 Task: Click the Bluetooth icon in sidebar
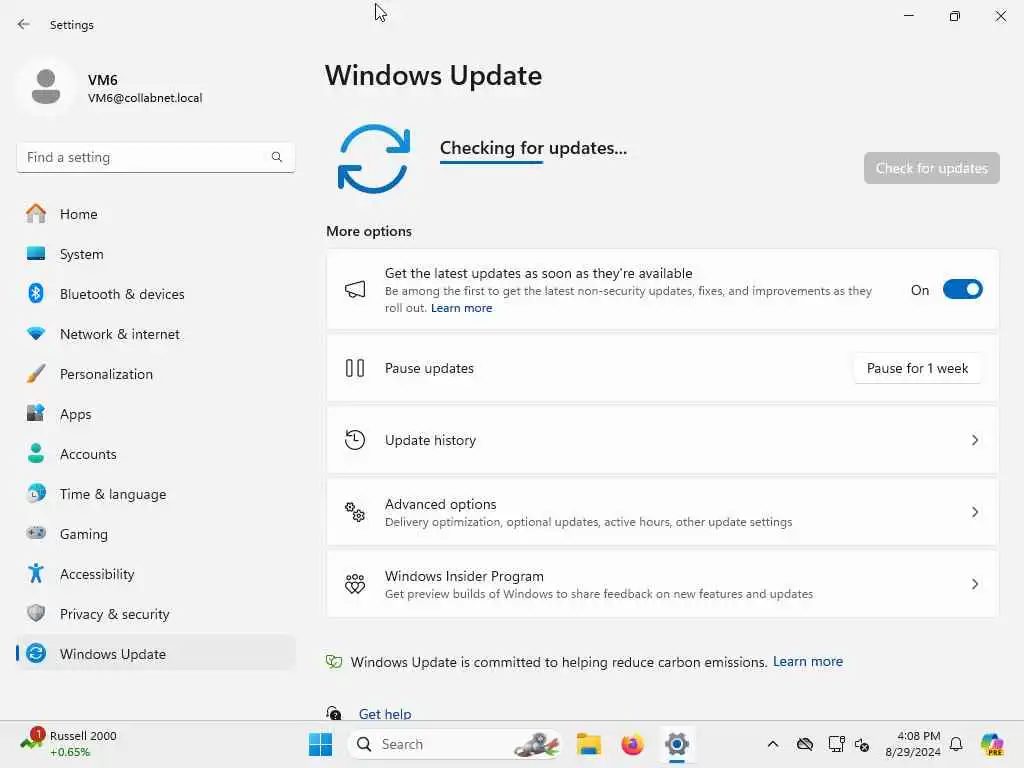tap(36, 293)
